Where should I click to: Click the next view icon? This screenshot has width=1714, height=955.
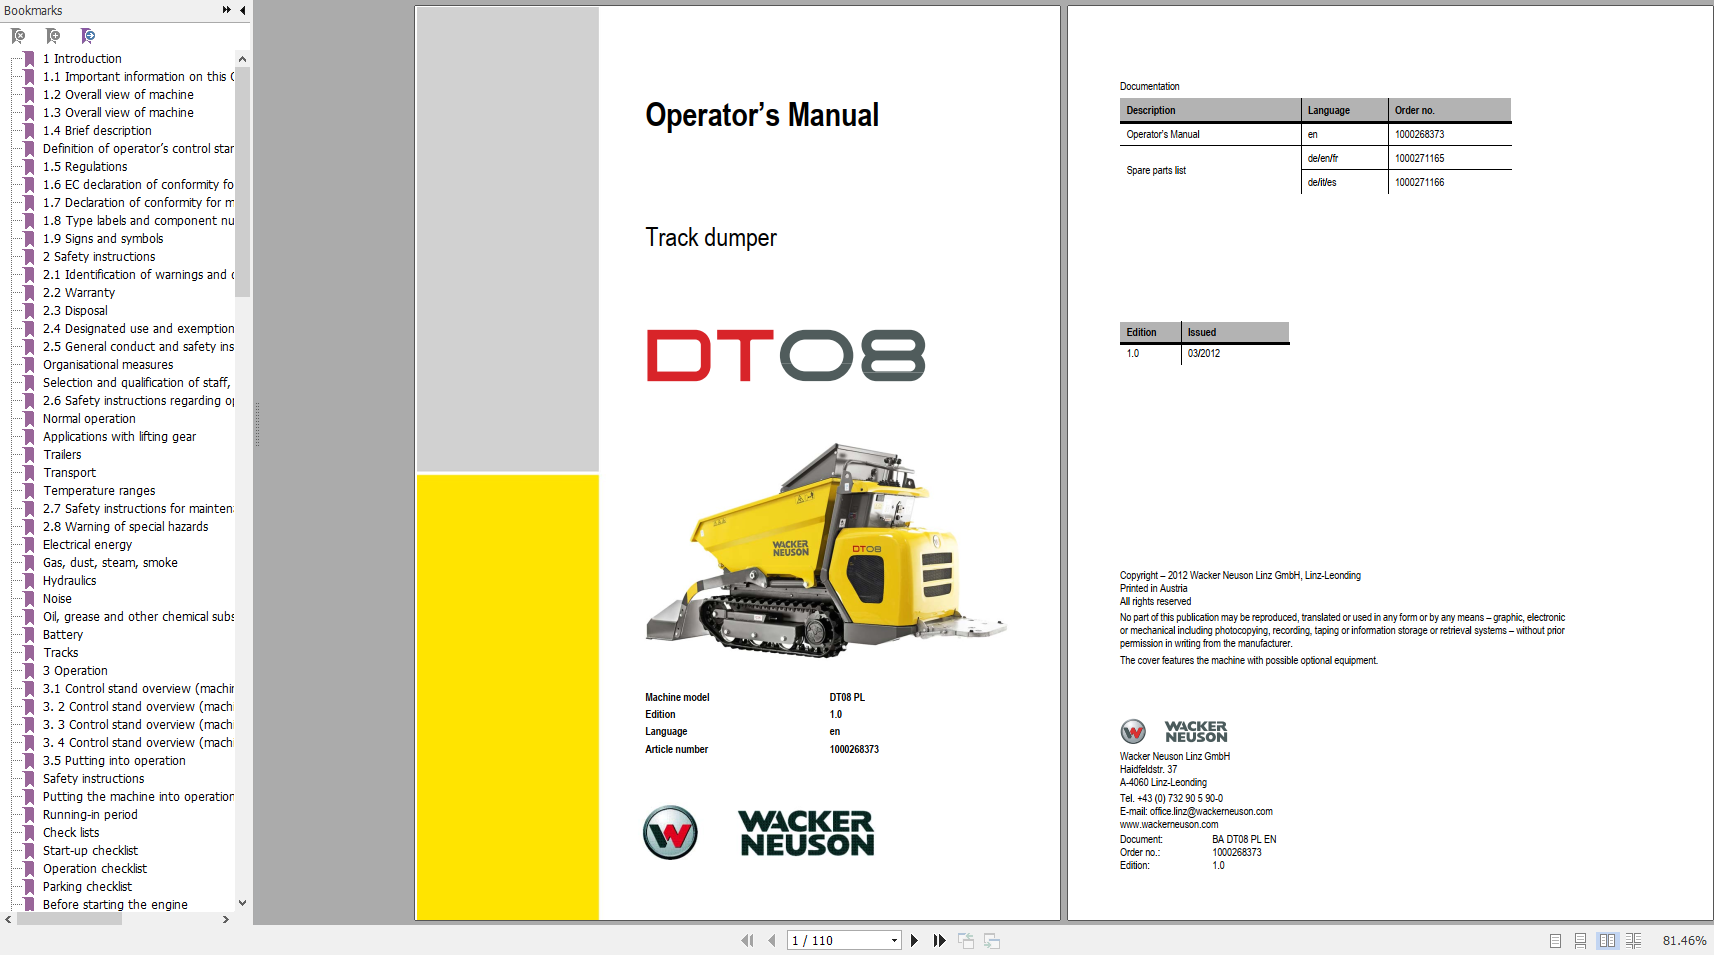(x=992, y=940)
